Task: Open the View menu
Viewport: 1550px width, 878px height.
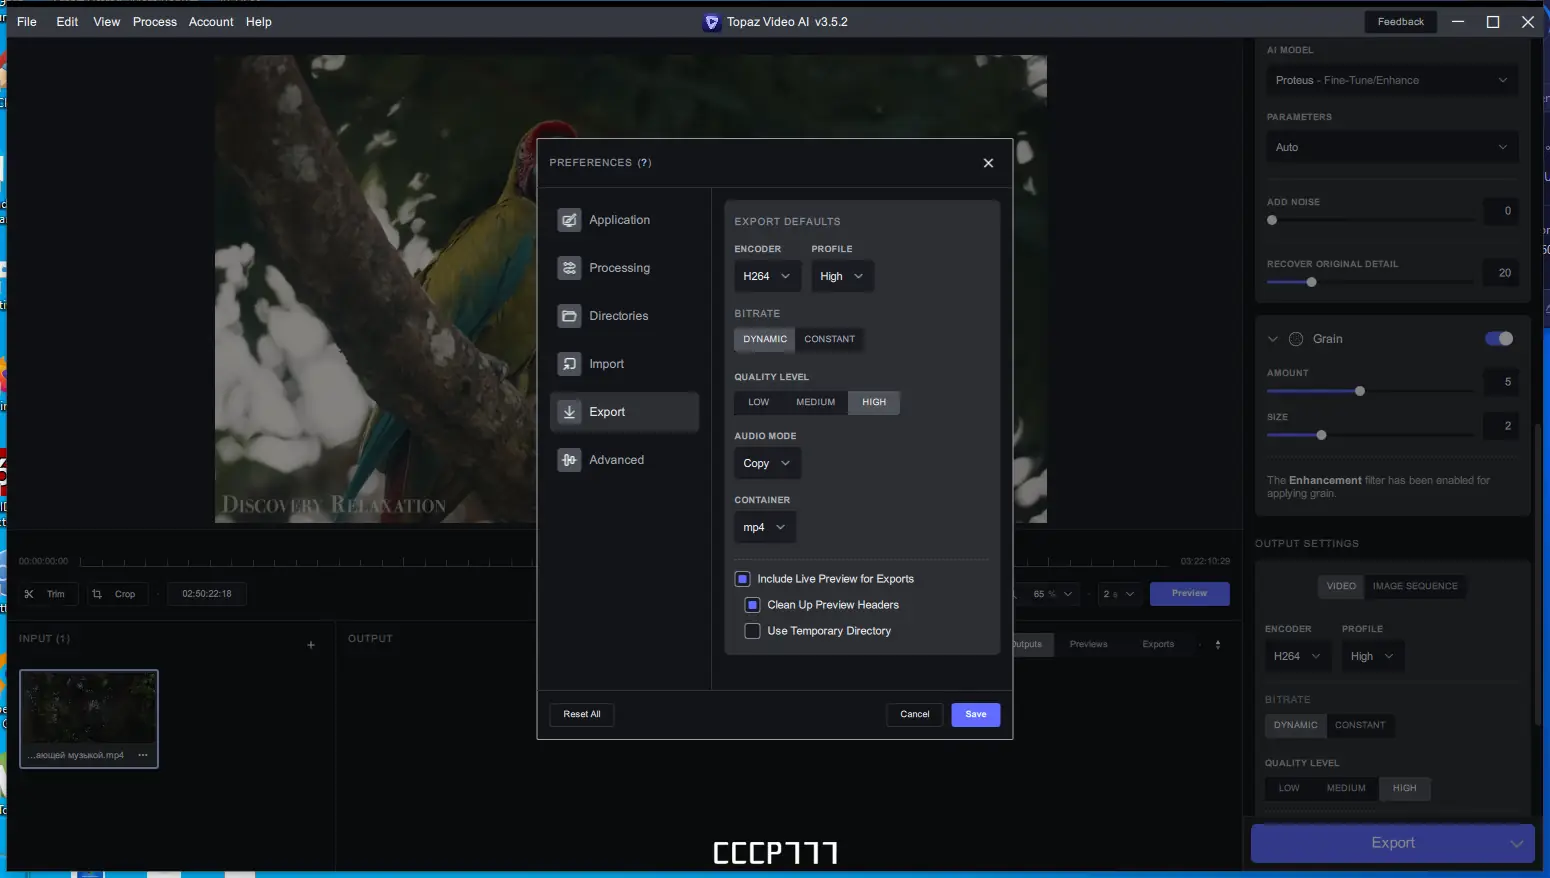Action: (107, 22)
